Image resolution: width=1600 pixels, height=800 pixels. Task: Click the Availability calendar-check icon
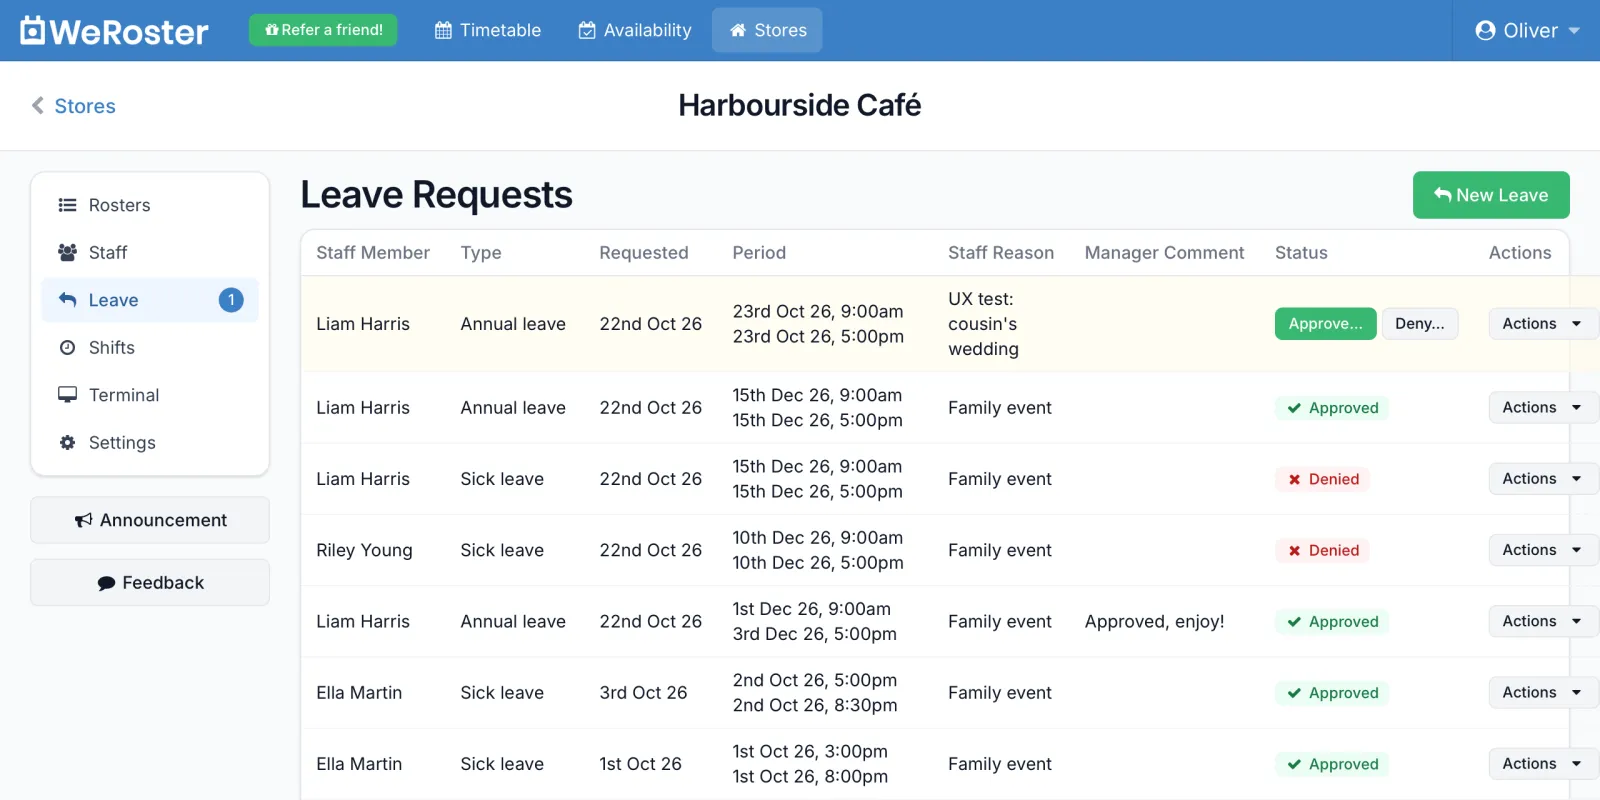587,30
